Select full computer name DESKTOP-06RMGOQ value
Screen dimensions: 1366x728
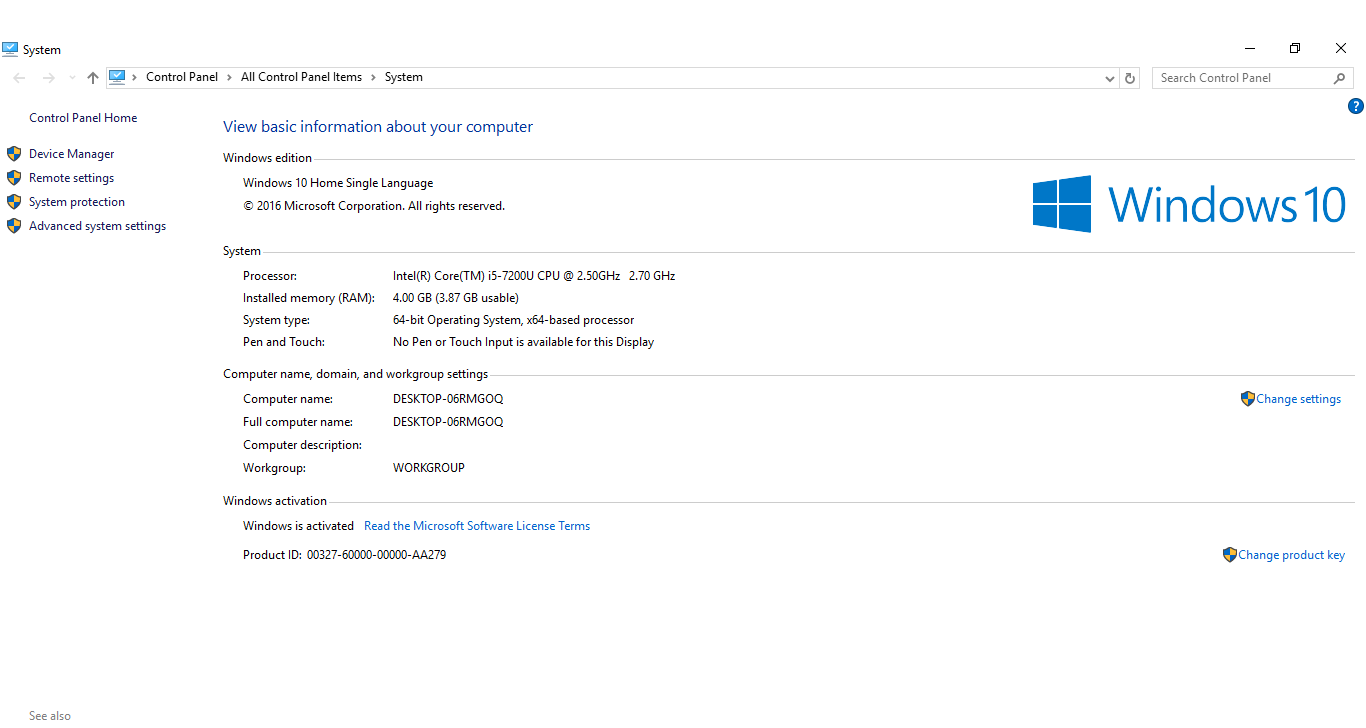[448, 422]
